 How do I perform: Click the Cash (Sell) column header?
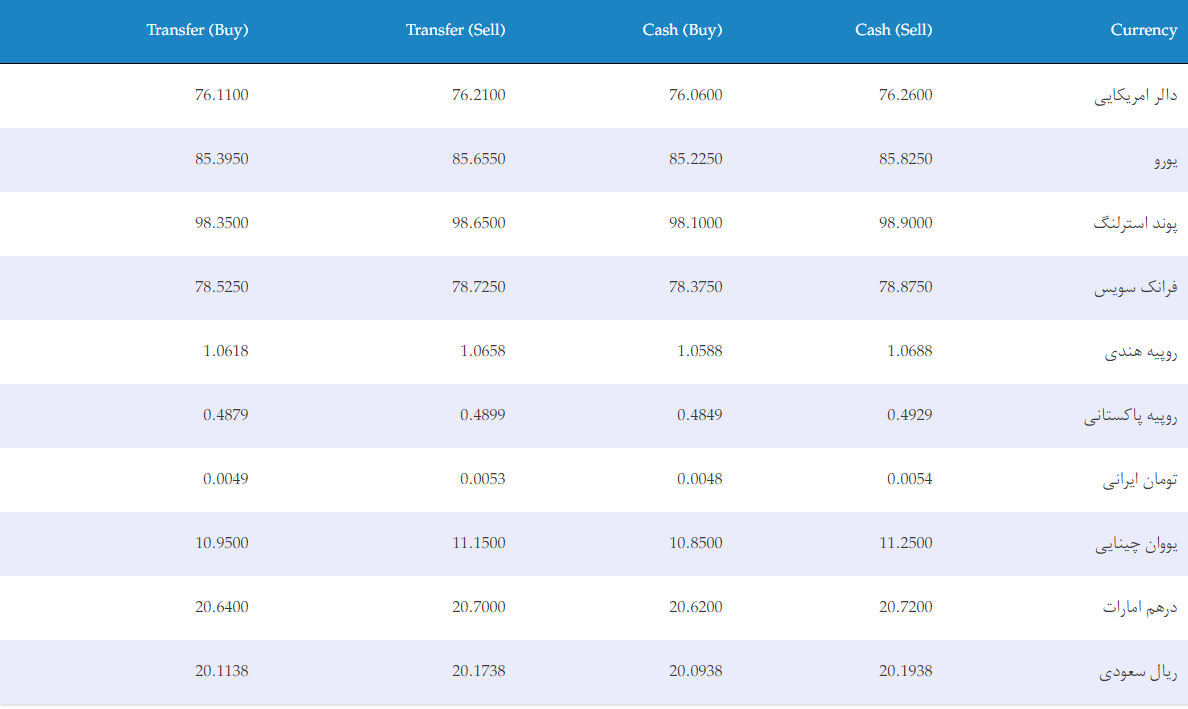(x=893, y=30)
